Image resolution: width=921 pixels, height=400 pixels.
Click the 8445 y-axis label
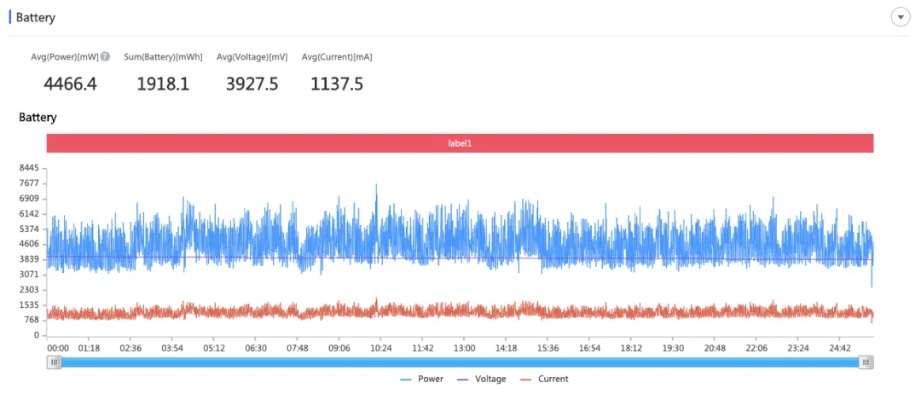tap(28, 168)
